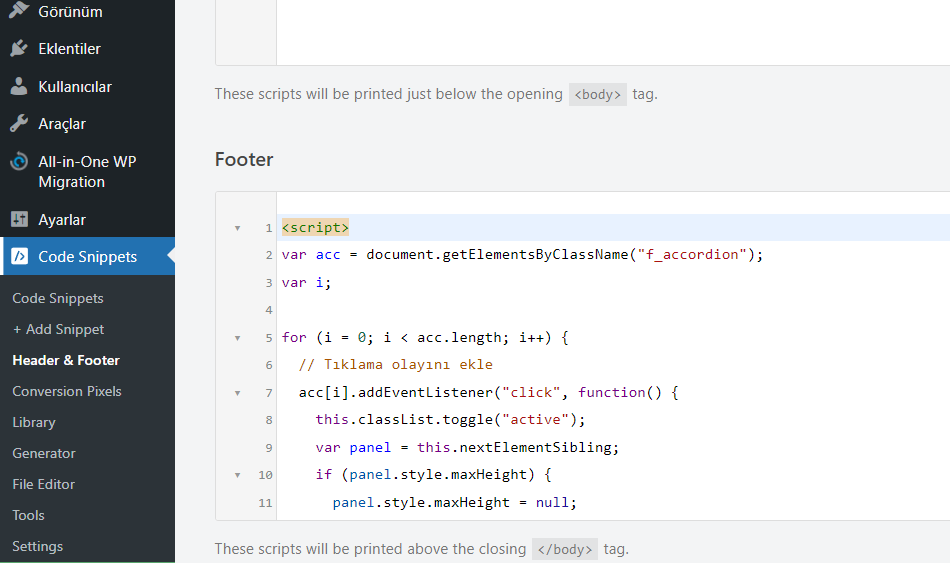
Task: Collapse the for loop fold at line 5
Action: point(238,338)
